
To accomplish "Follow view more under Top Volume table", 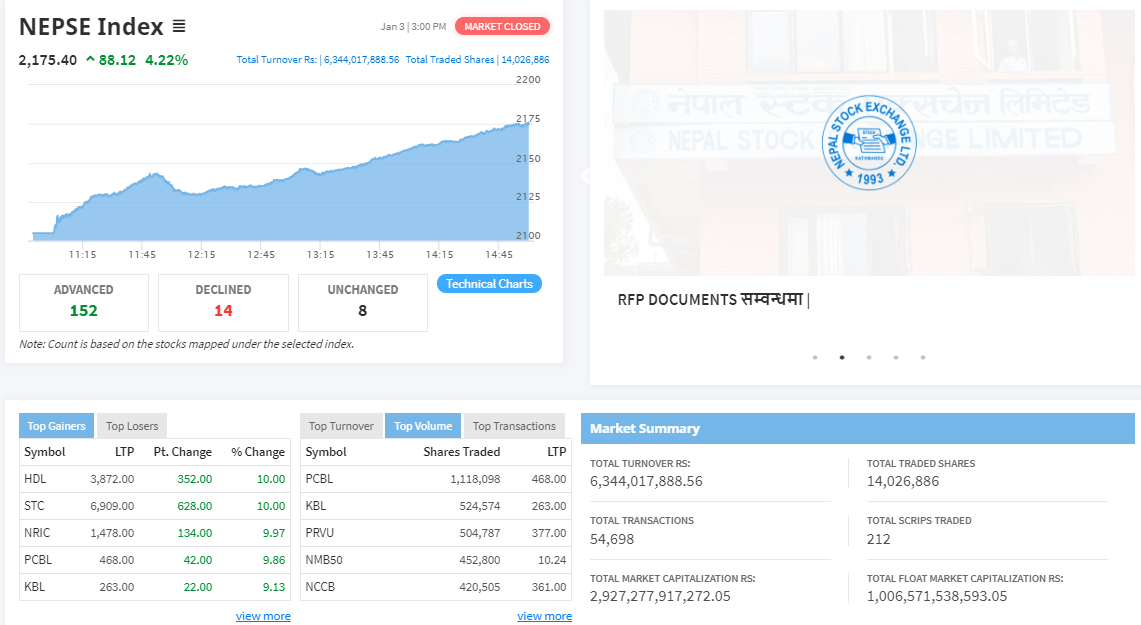I will [544, 616].
